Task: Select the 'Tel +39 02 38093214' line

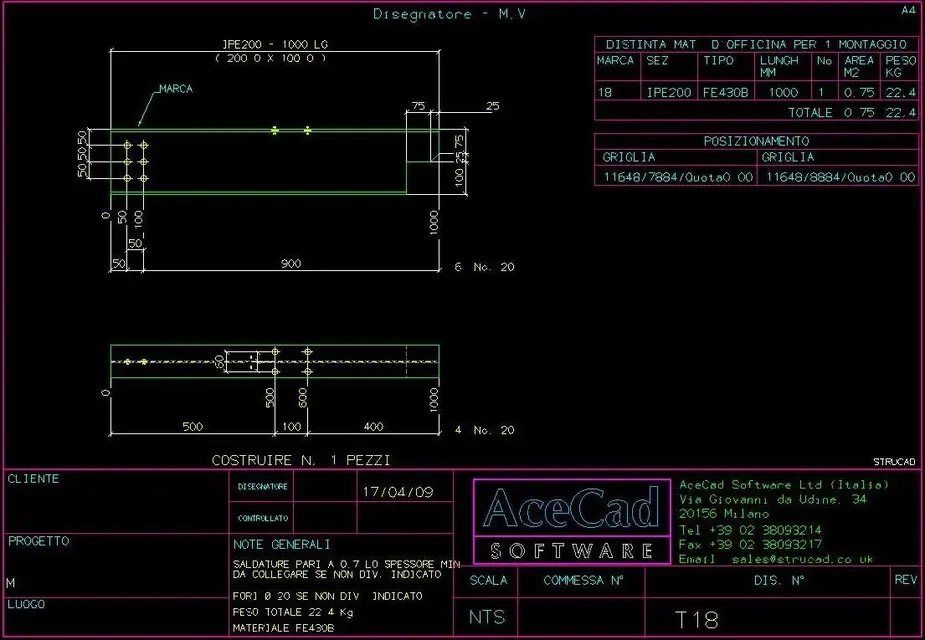Action: (x=750, y=530)
